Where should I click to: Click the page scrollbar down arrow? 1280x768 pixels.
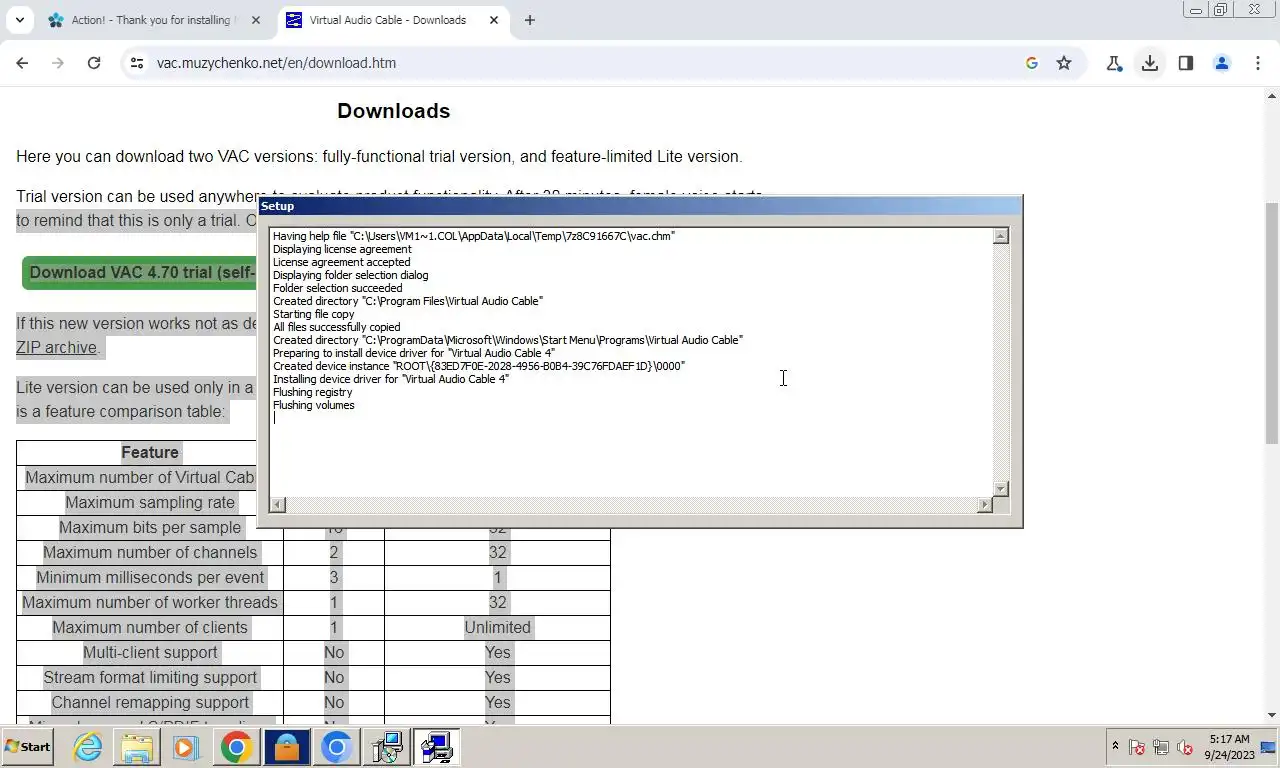1272,715
